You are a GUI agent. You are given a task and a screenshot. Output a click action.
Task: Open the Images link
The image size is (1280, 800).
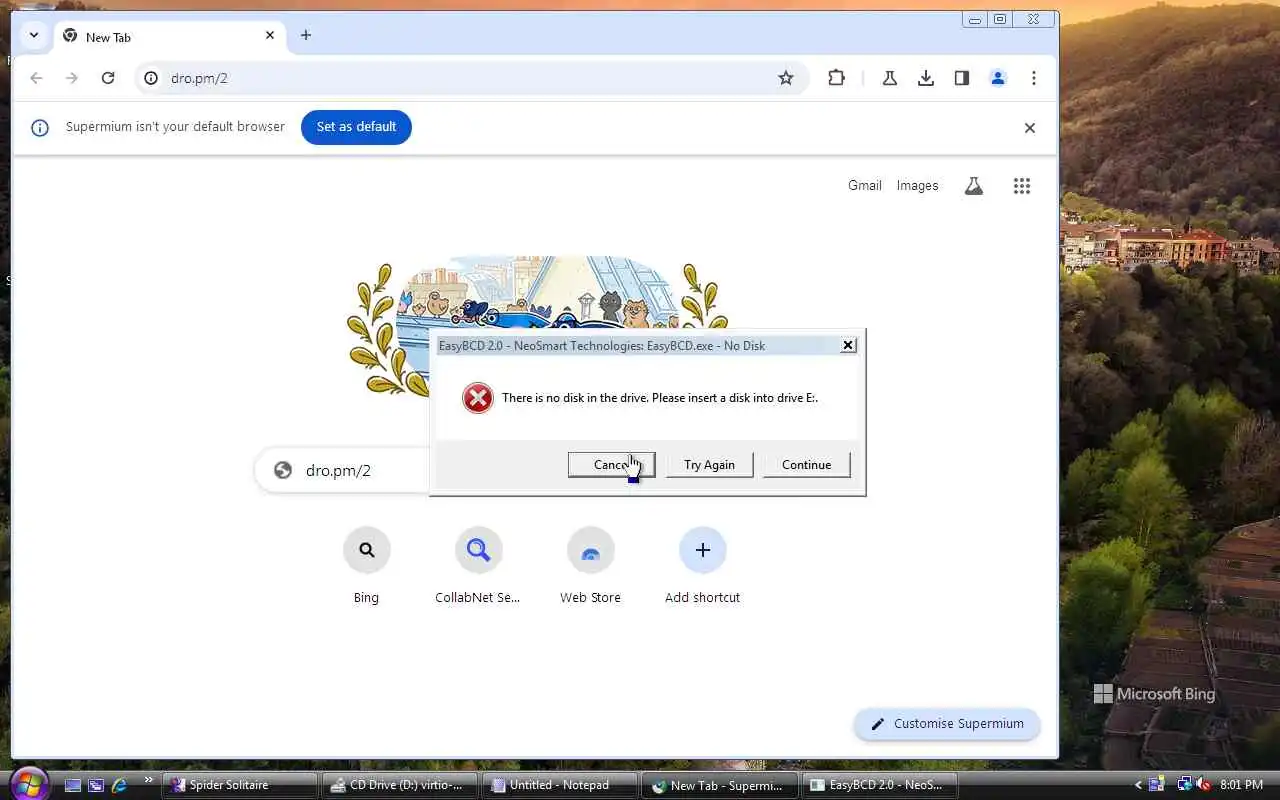tap(917, 185)
